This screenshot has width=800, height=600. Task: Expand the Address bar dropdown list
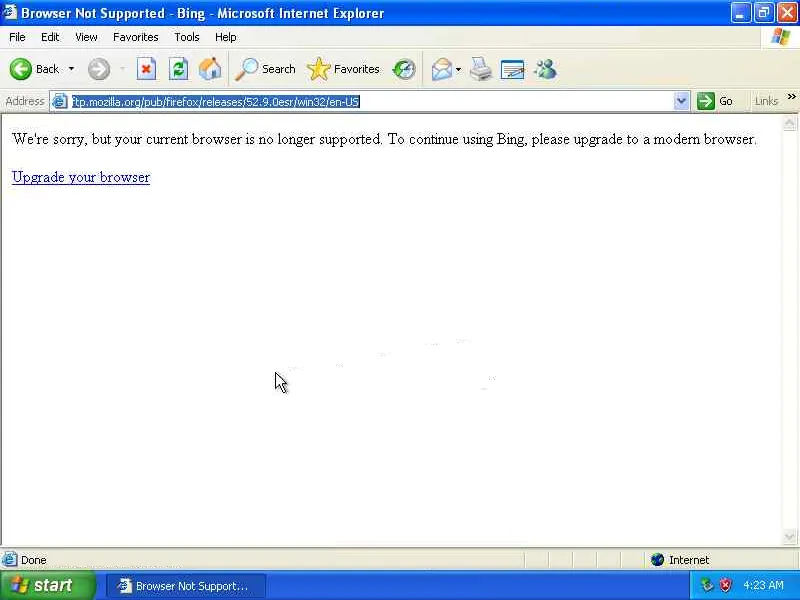click(681, 101)
